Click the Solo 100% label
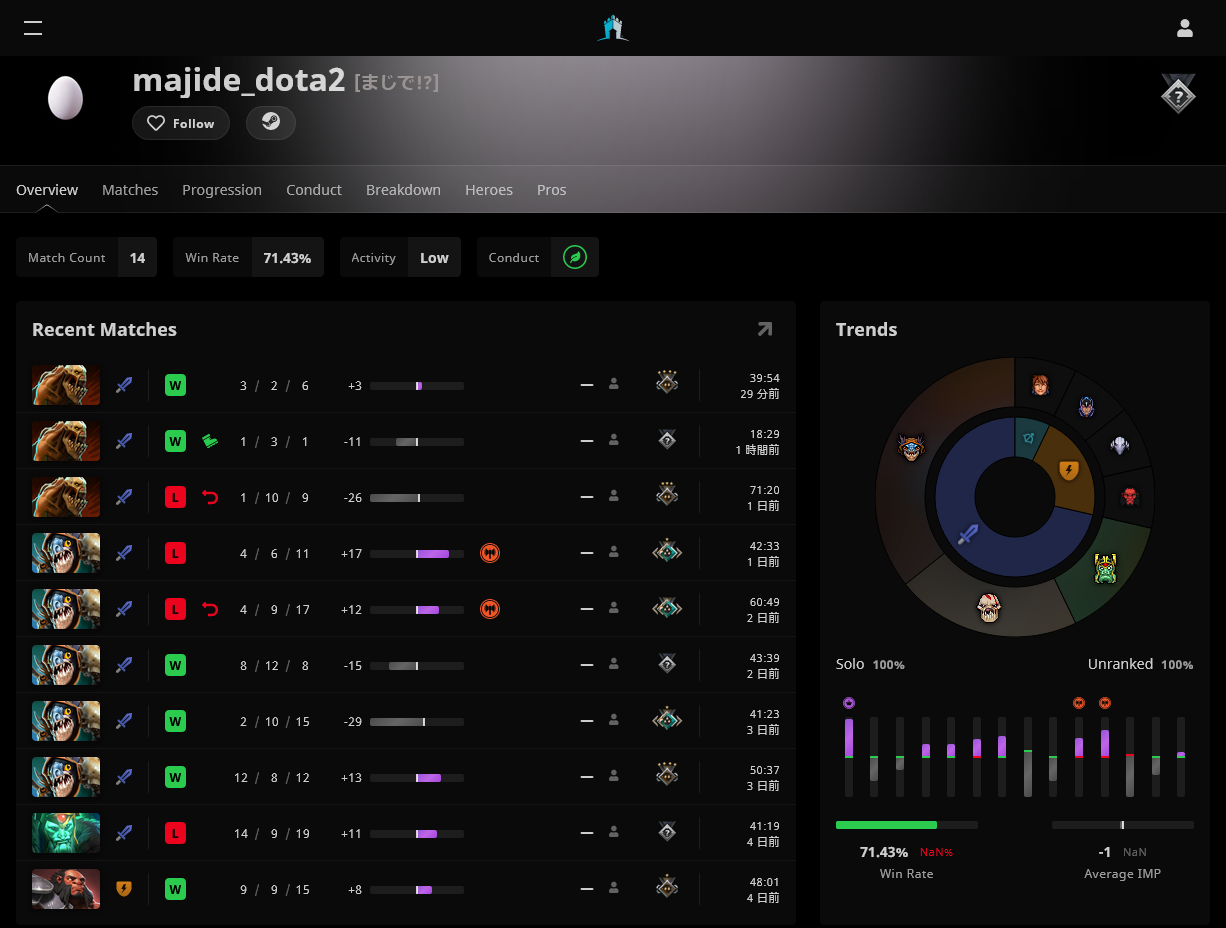Viewport: 1226px width, 928px height. (870, 664)
